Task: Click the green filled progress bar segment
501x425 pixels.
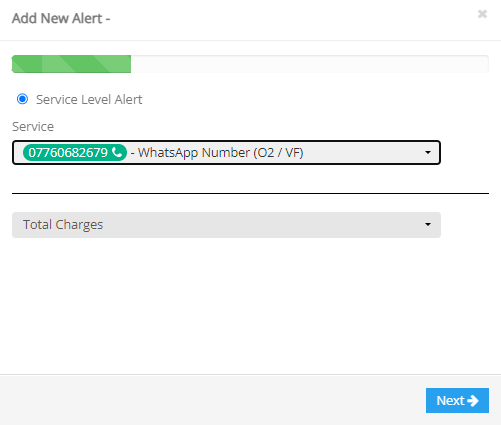Action: 71,64
